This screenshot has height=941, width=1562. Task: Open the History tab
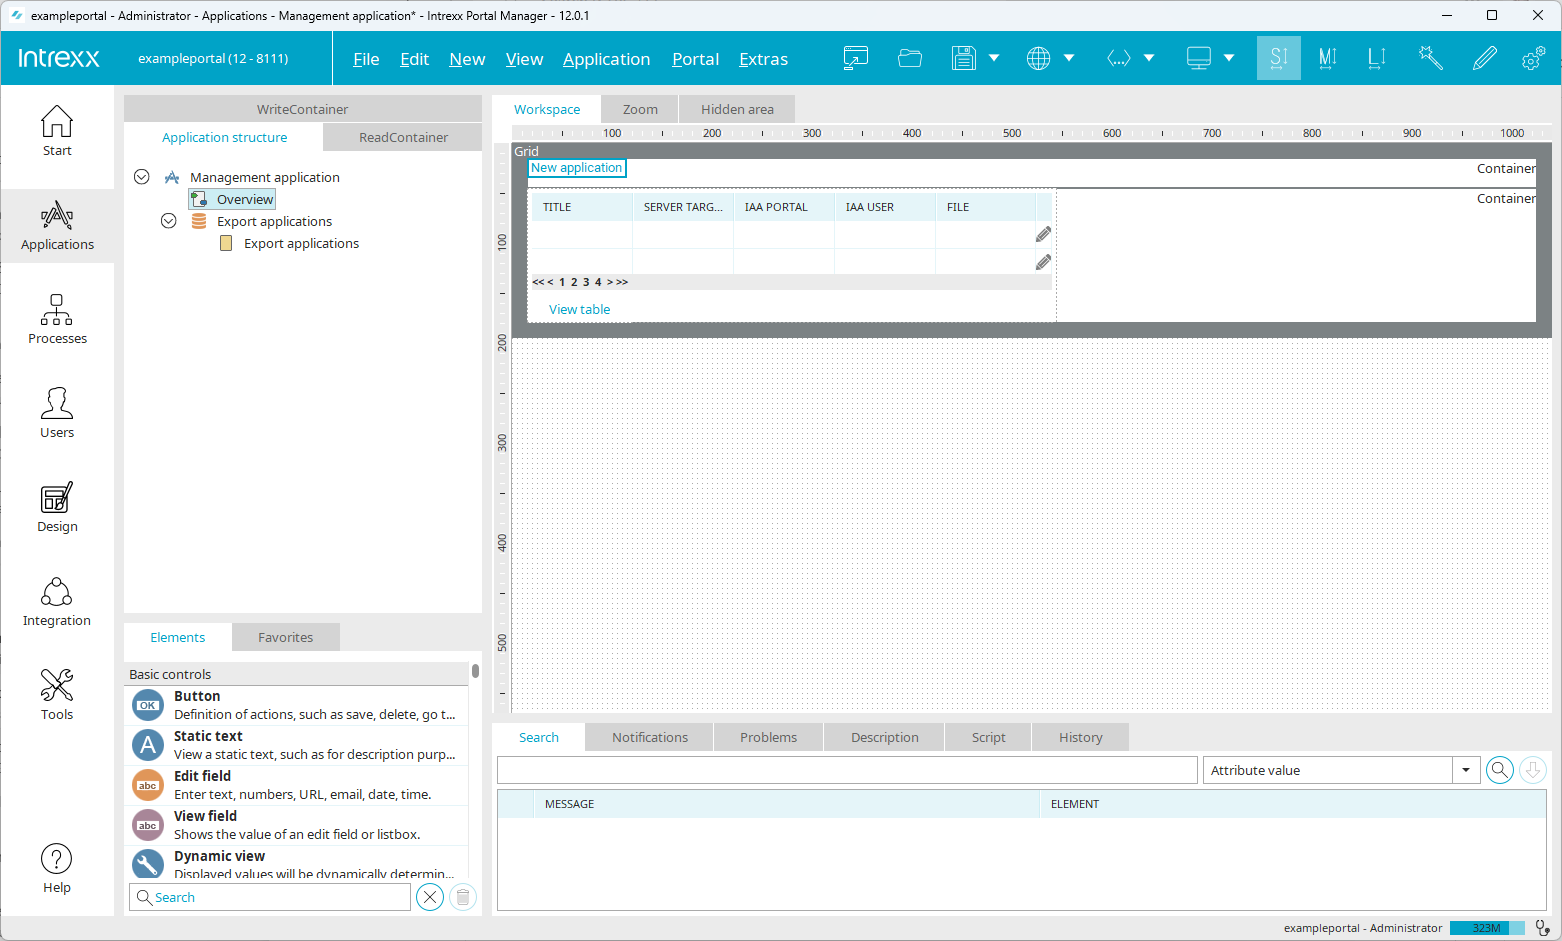(1080, 737)
